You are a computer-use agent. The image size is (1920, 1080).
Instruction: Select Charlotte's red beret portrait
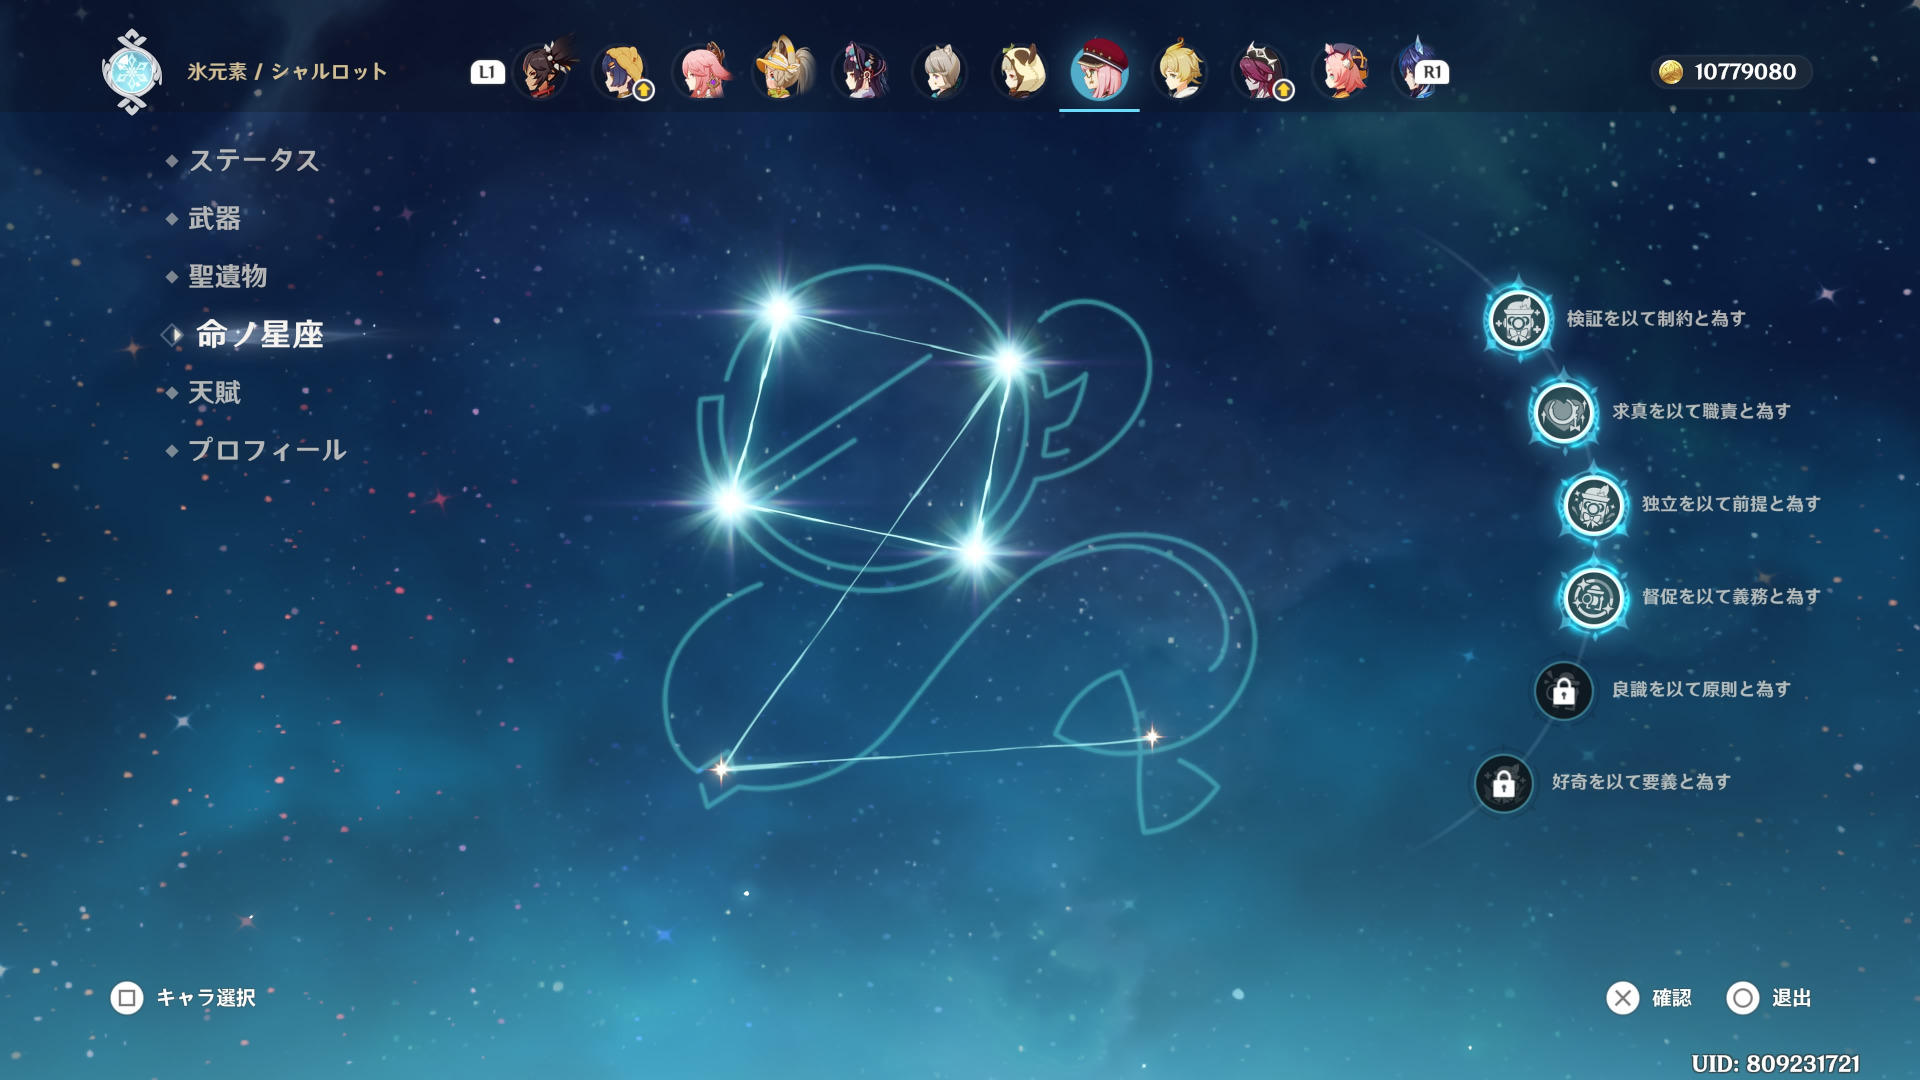(1099, 71)
